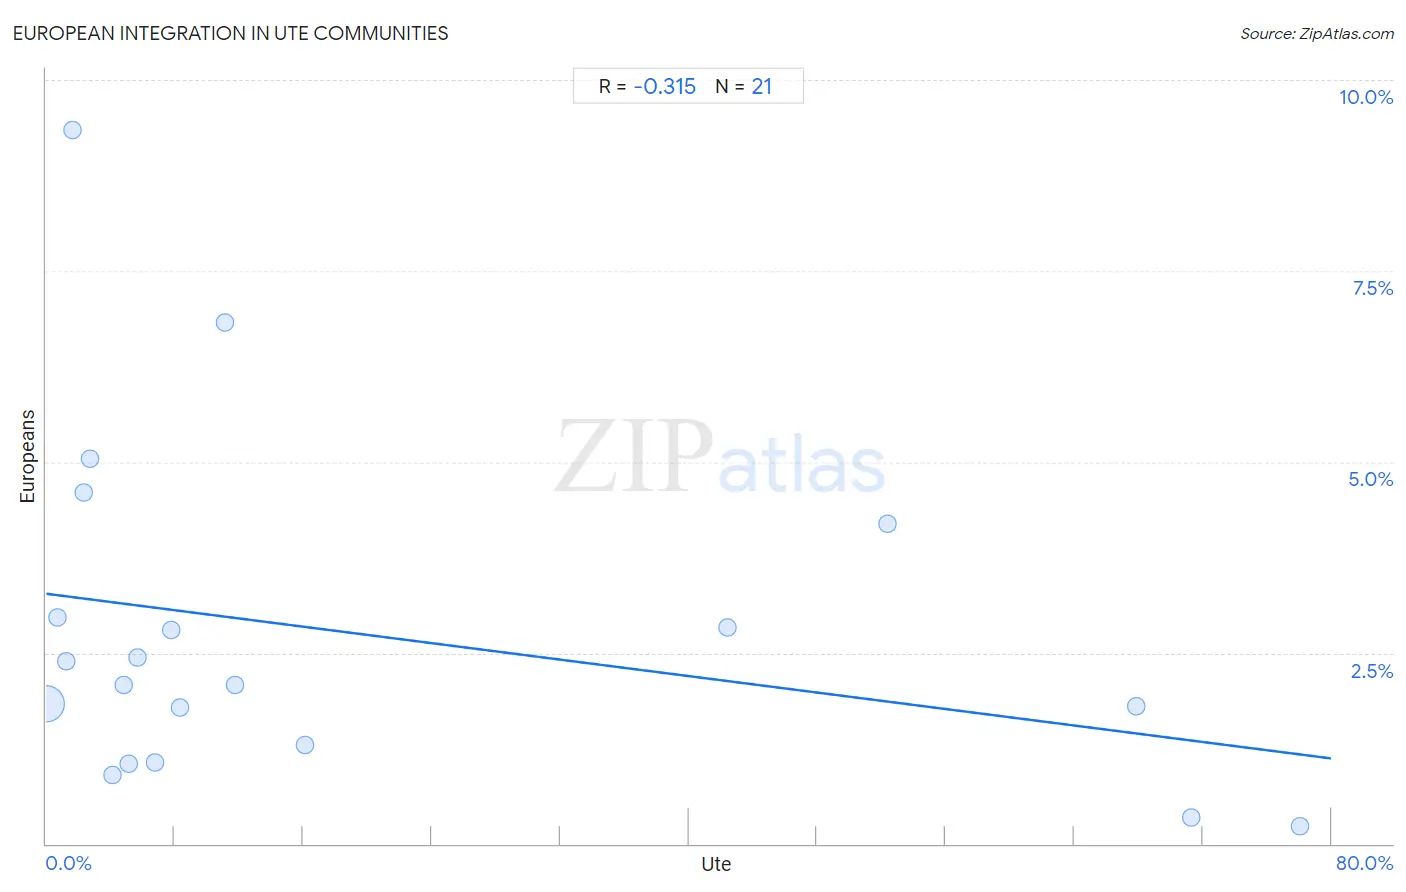Click the rightmost data point near 80% Ute

(1300, 826)
